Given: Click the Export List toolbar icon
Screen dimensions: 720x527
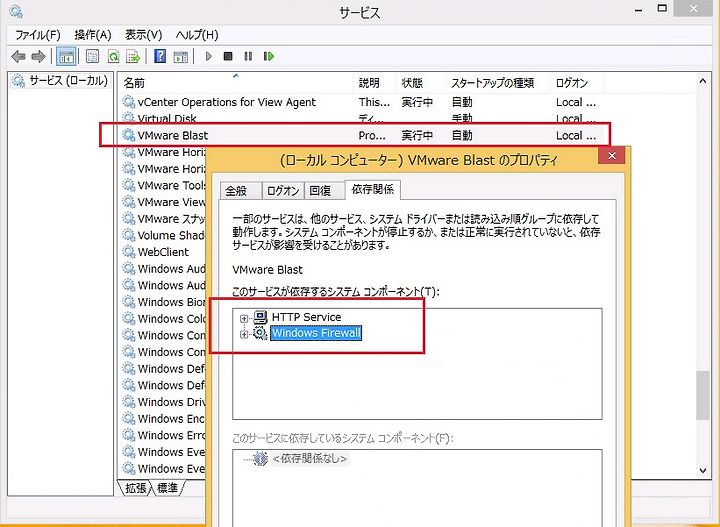Looking at the screenshot, I should (133, 56).
